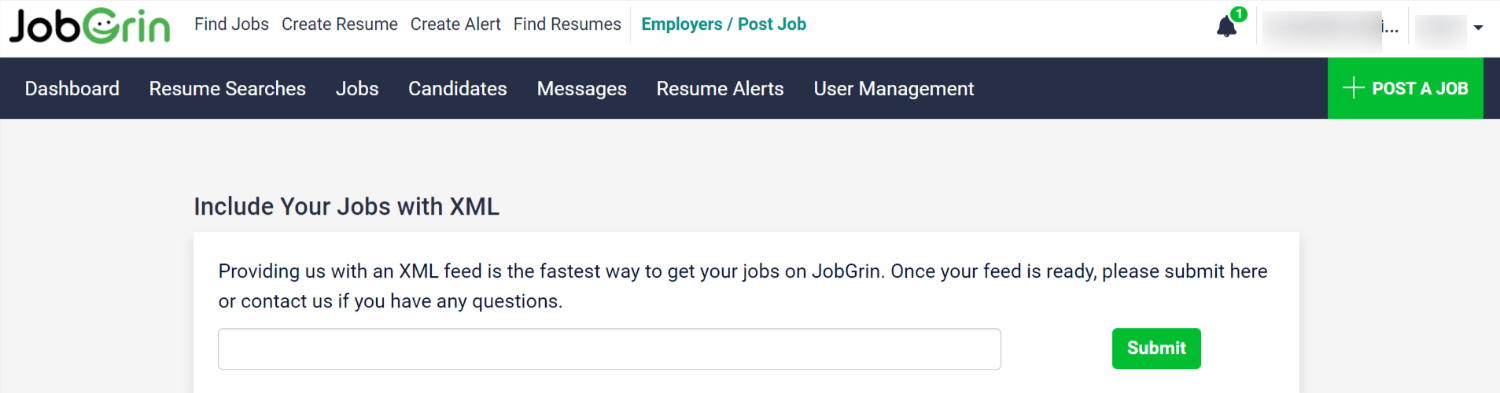
Task: Click the green POST A JOB button
Action: tap(1405, 88)
